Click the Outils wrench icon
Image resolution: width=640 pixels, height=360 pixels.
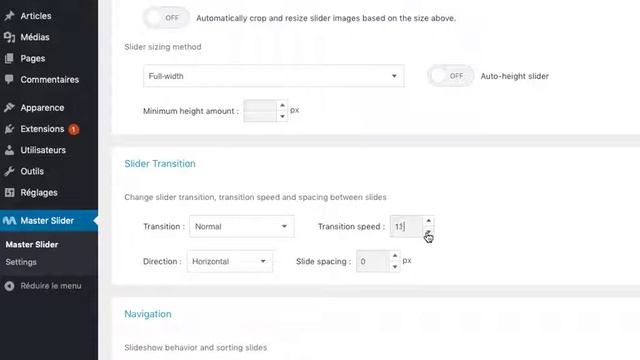(9, 171)
